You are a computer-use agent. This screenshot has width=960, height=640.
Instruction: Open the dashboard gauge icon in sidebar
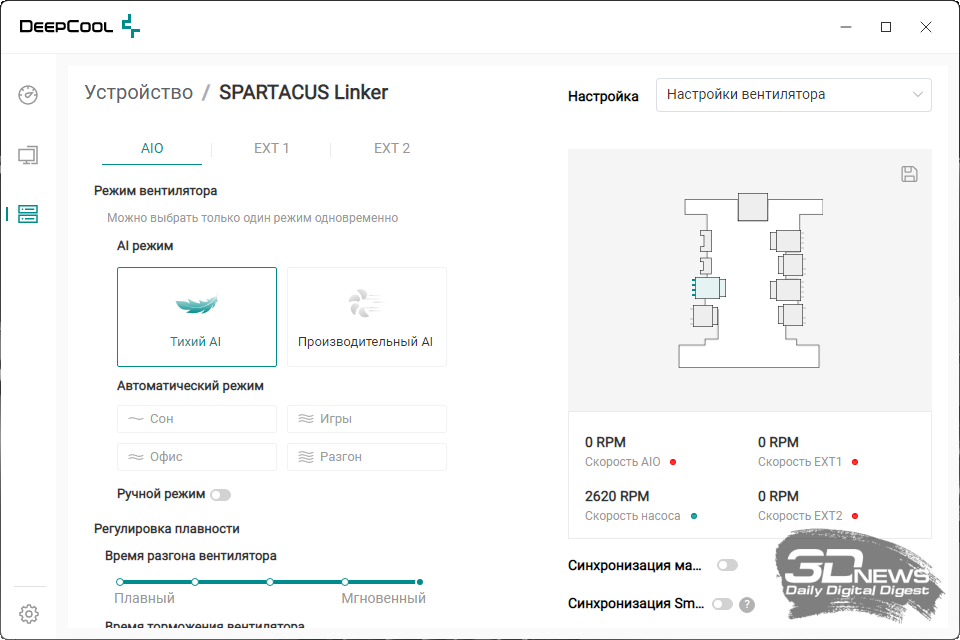pyautogui.click(x=28, y=95)
